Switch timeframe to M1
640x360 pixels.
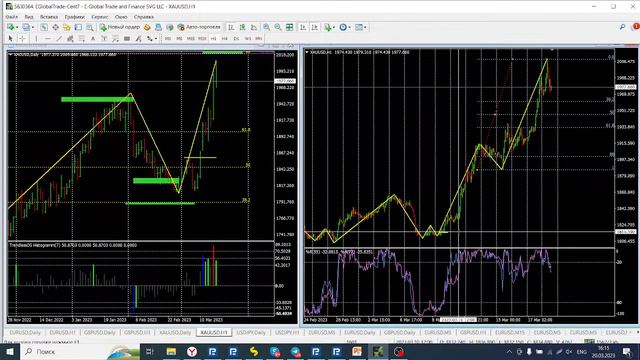coord(168,38)
